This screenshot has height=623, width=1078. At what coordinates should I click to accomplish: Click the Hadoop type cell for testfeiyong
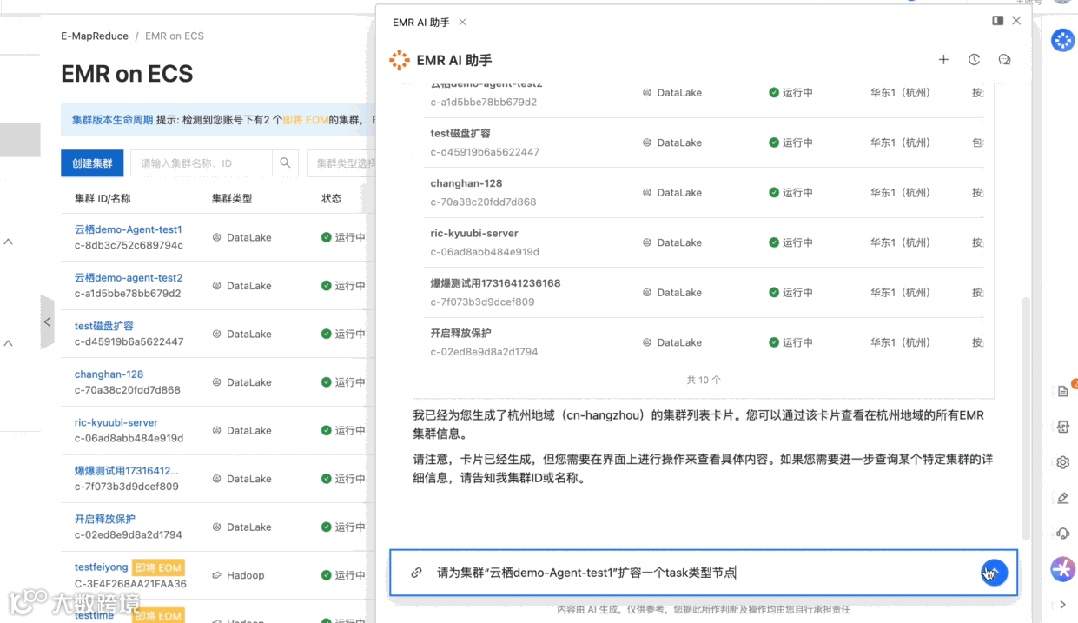click(x=238, y=575)
